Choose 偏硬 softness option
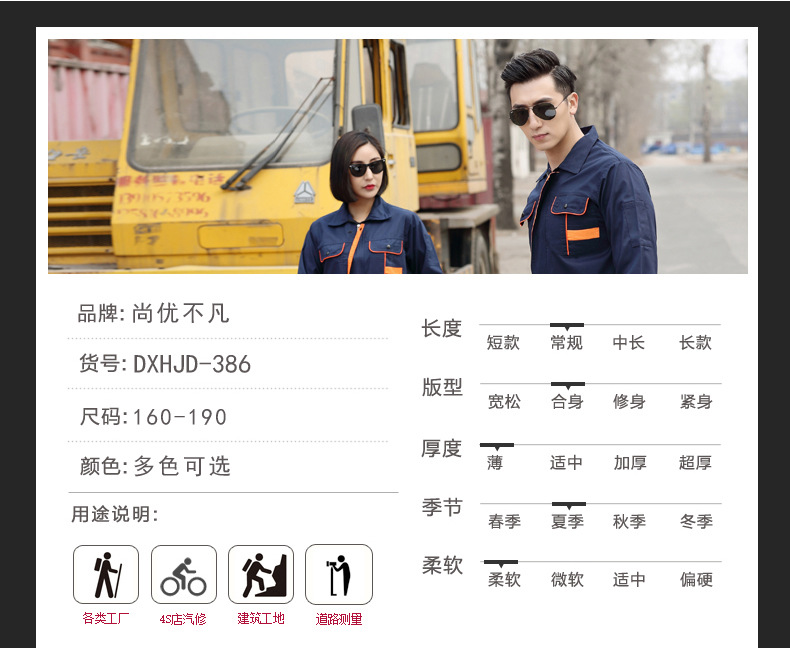 [696, 580]
